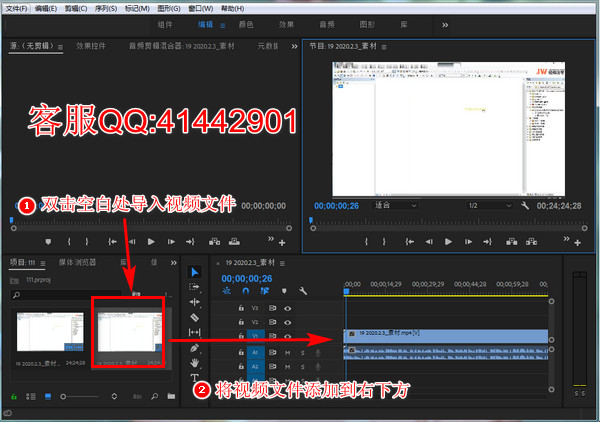
Task: Go to Out point in Source monitor
Action: tap(190, 242)
